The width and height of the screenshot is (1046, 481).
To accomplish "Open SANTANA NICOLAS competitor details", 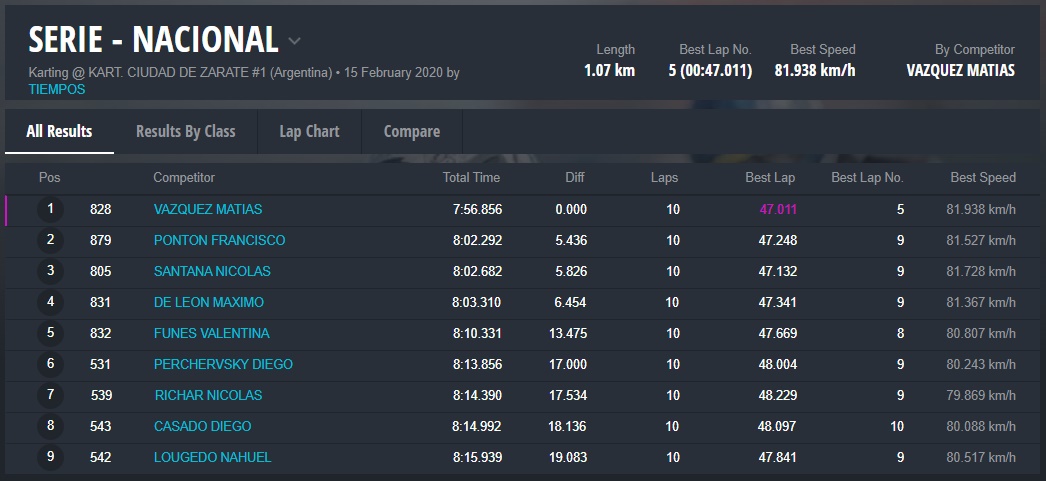I will pos(212,271).
